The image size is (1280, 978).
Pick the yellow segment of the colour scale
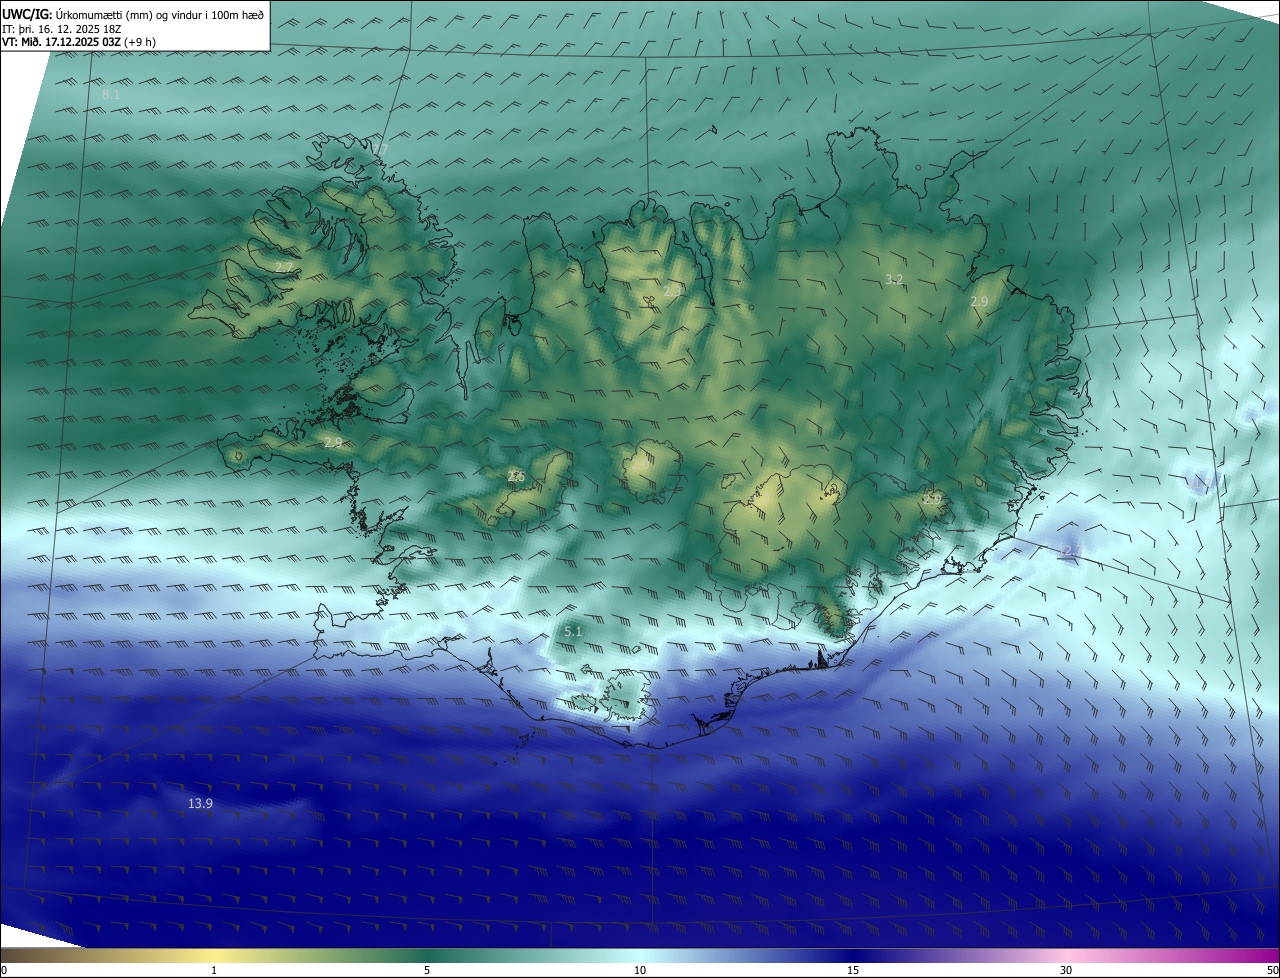(215, 955)
